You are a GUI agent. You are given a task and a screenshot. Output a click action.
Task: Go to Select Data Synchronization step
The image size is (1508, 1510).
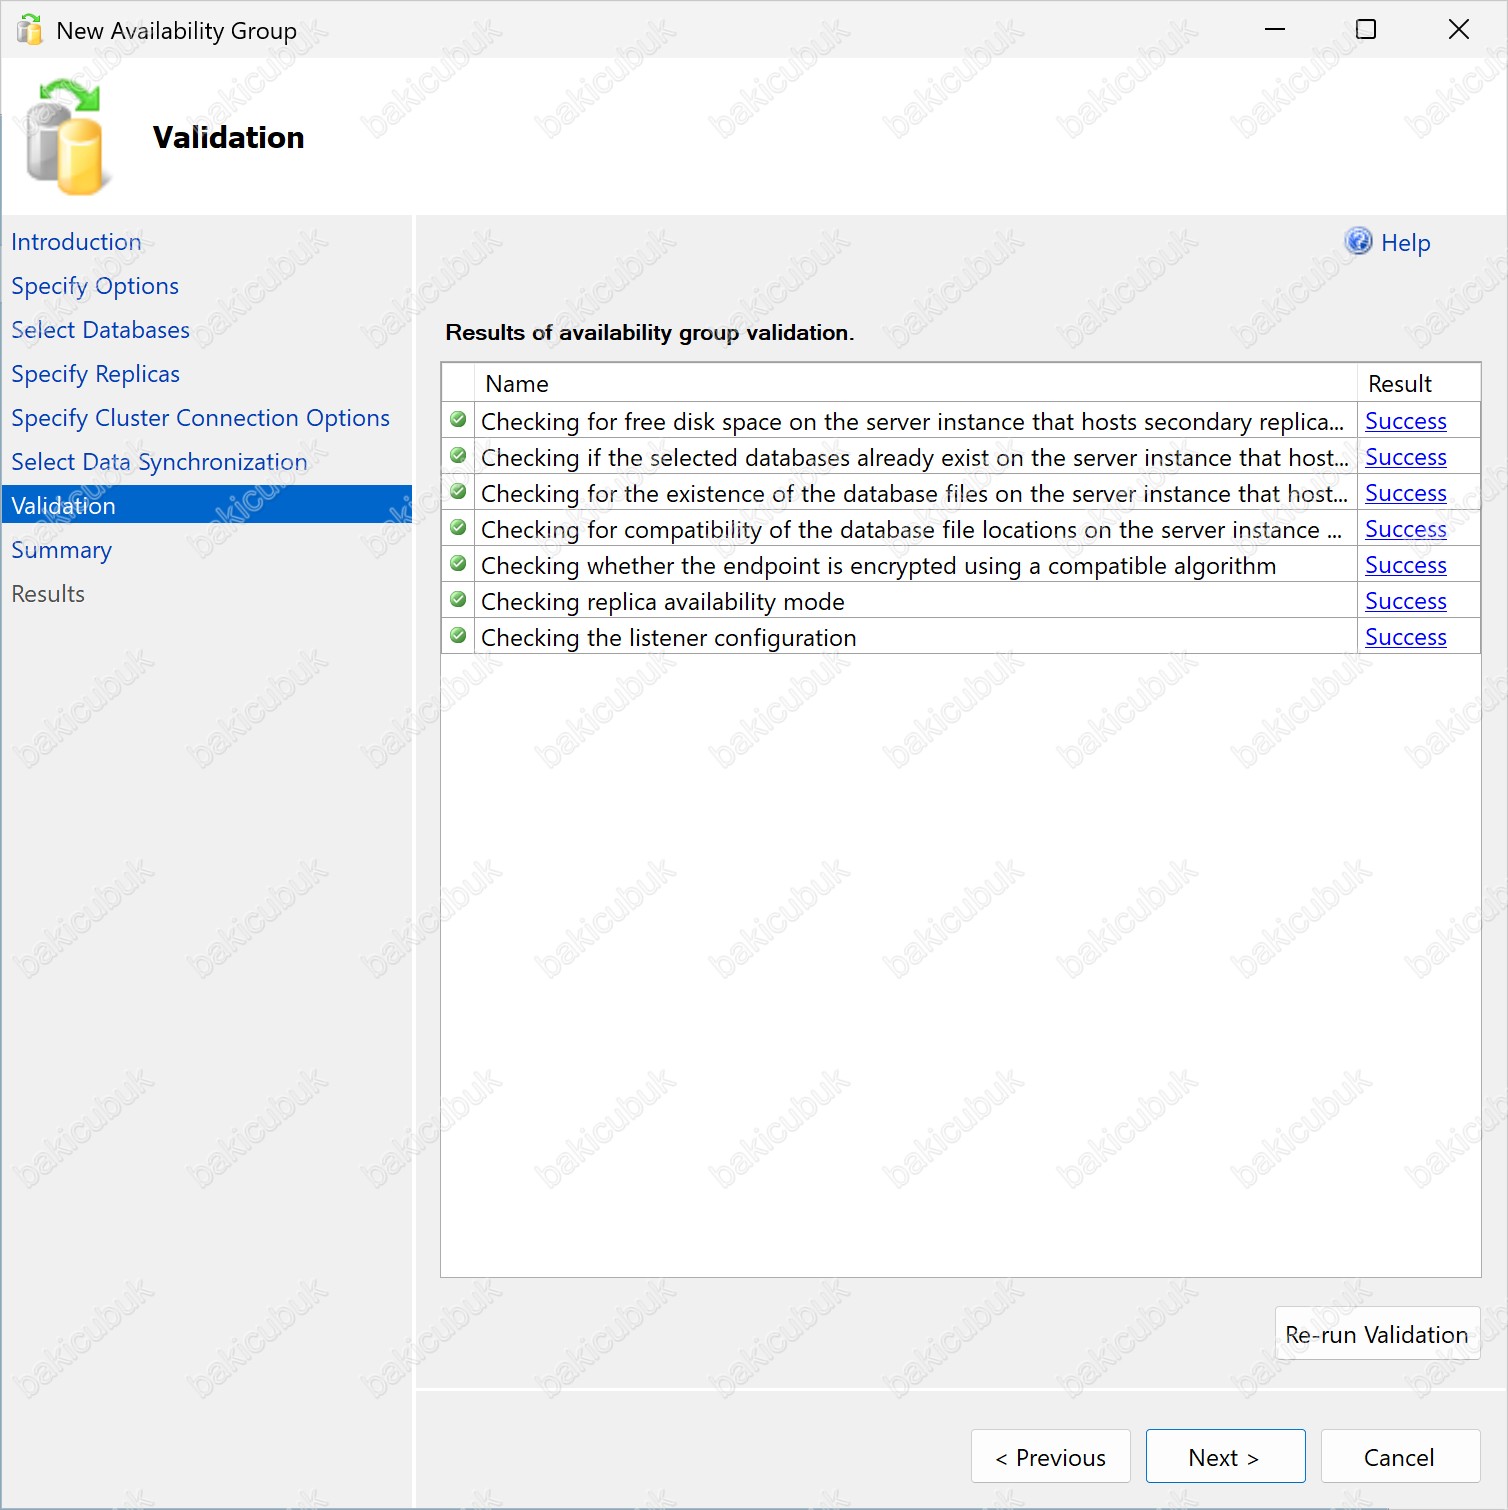point(159,462)
